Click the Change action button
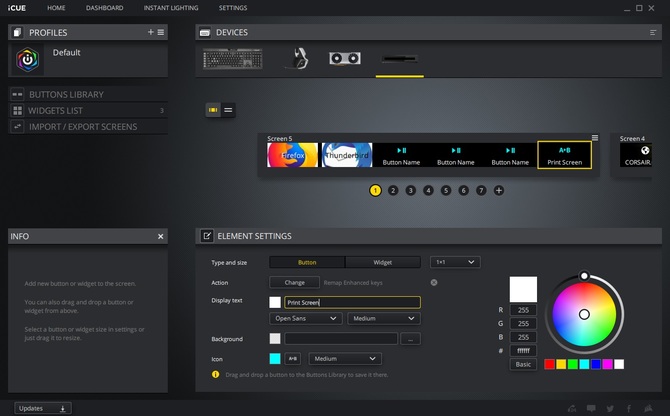This screenshot has height=416, width=670. 294,282
